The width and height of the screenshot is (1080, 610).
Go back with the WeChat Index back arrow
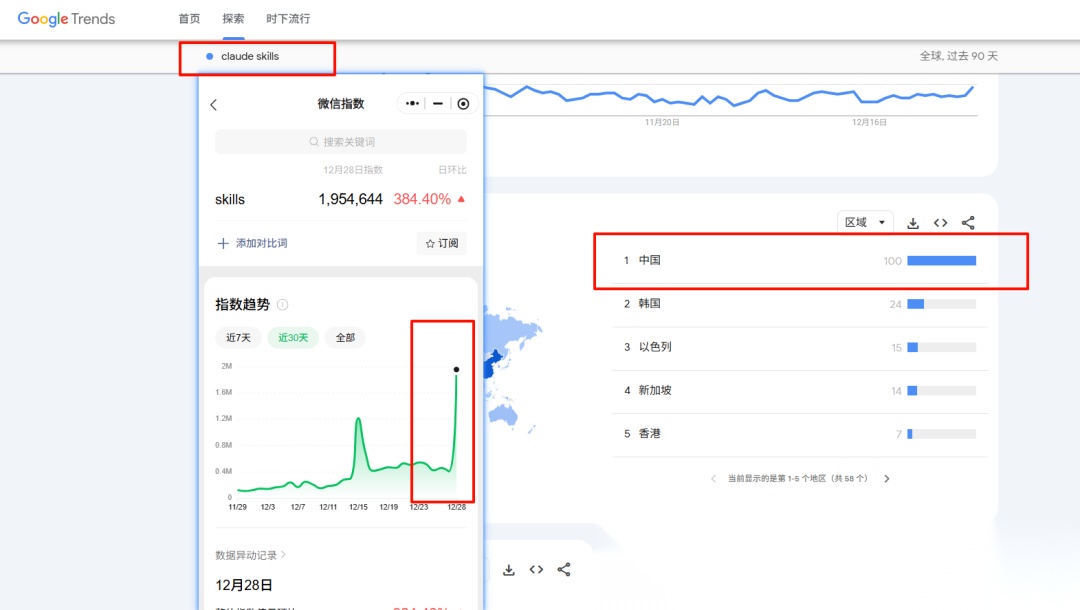[214, 105]
